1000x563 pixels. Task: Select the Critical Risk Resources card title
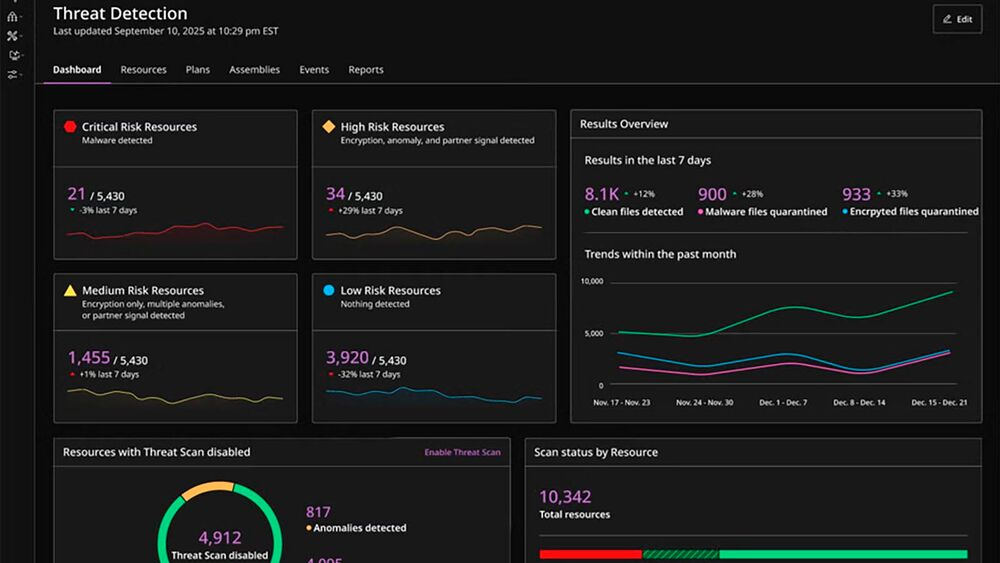[x=139, y=127]
